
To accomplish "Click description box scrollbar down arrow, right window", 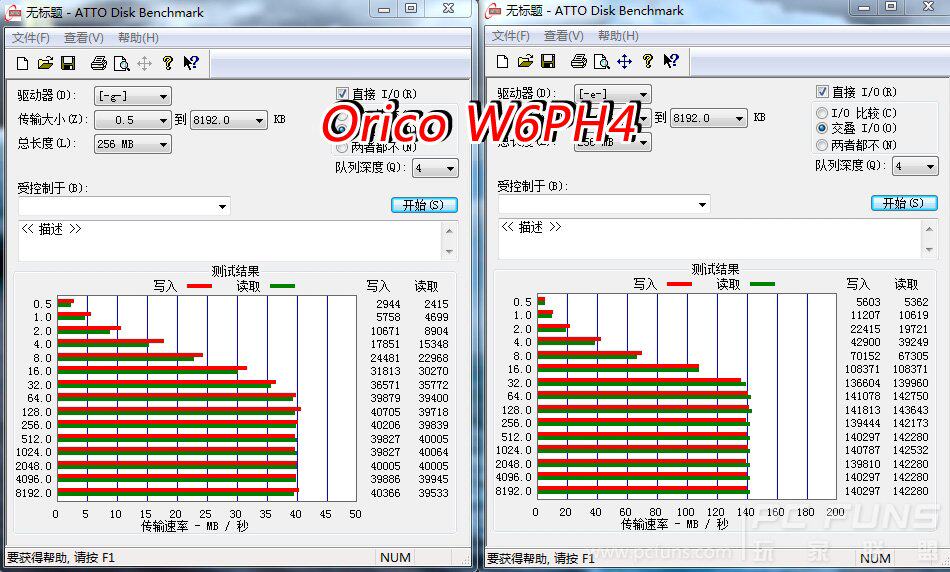I will (x=929, y=250).
